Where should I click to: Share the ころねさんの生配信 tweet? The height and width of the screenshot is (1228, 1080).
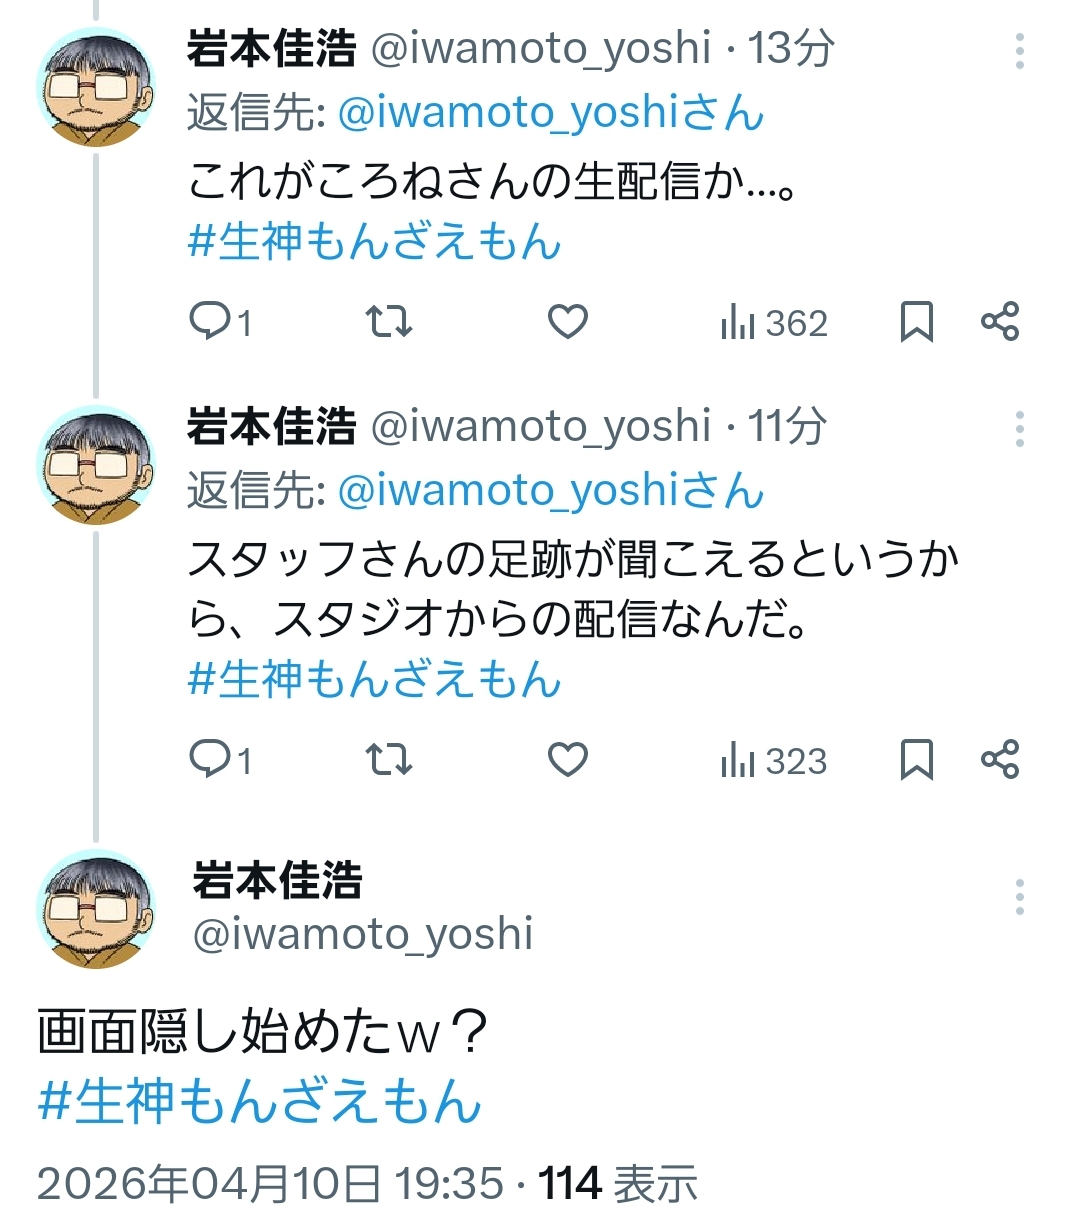1000,322
